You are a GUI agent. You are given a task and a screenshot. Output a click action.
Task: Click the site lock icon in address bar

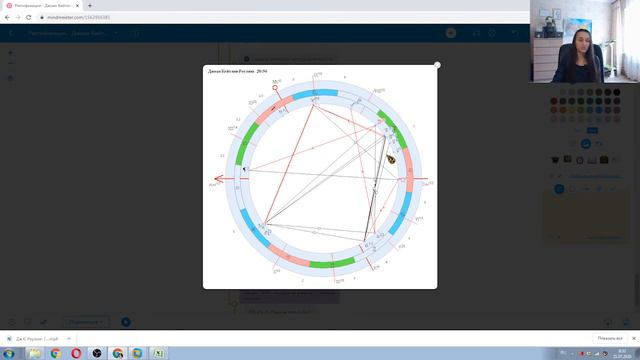(x=42, y=18)
